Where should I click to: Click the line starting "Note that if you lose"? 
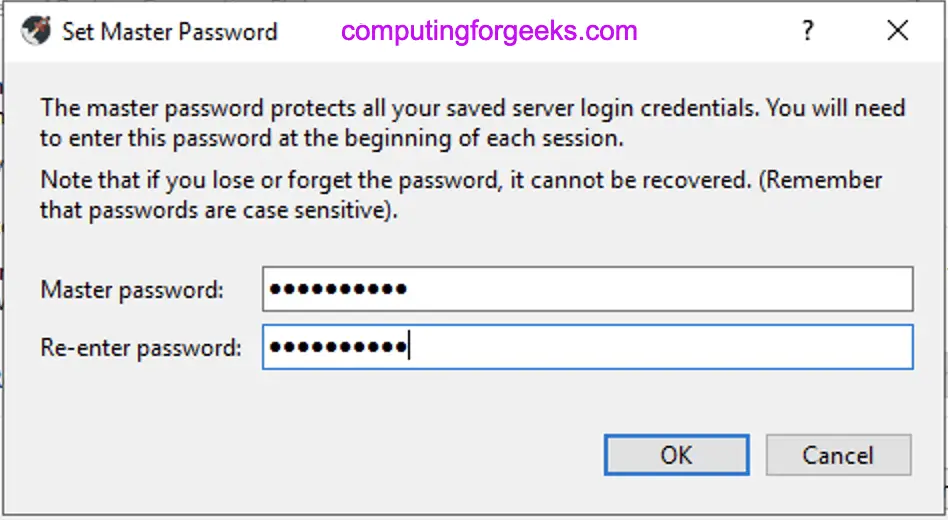(461, 180)
